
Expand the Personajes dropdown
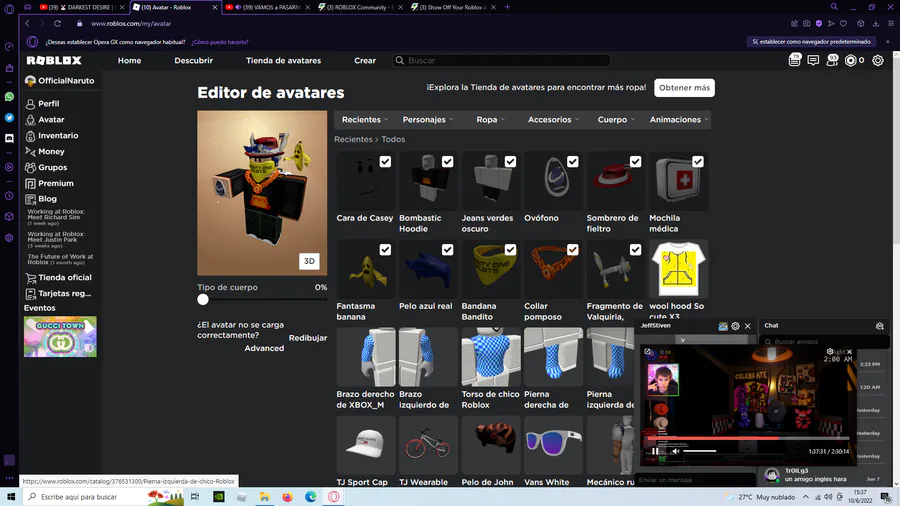click(428, 120)
